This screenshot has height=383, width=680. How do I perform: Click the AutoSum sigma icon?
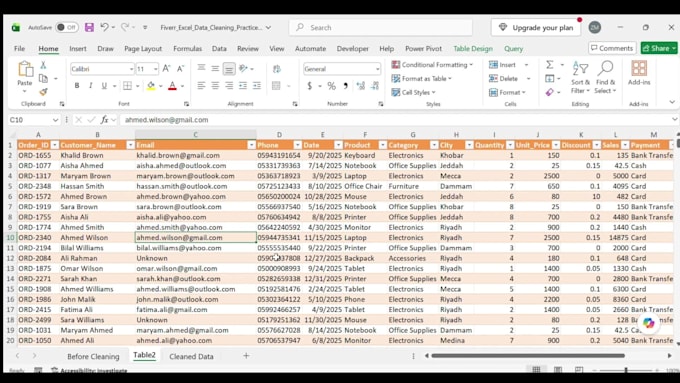point(549,65)
